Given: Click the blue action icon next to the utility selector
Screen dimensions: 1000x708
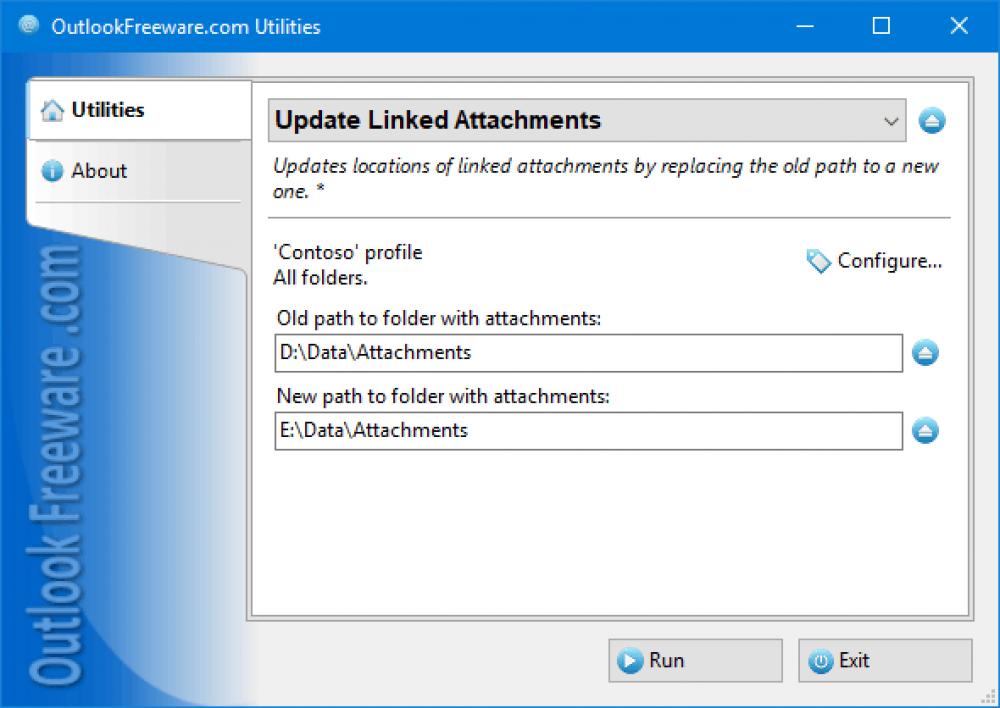Looking at the screenshot, I should (932, 120).
